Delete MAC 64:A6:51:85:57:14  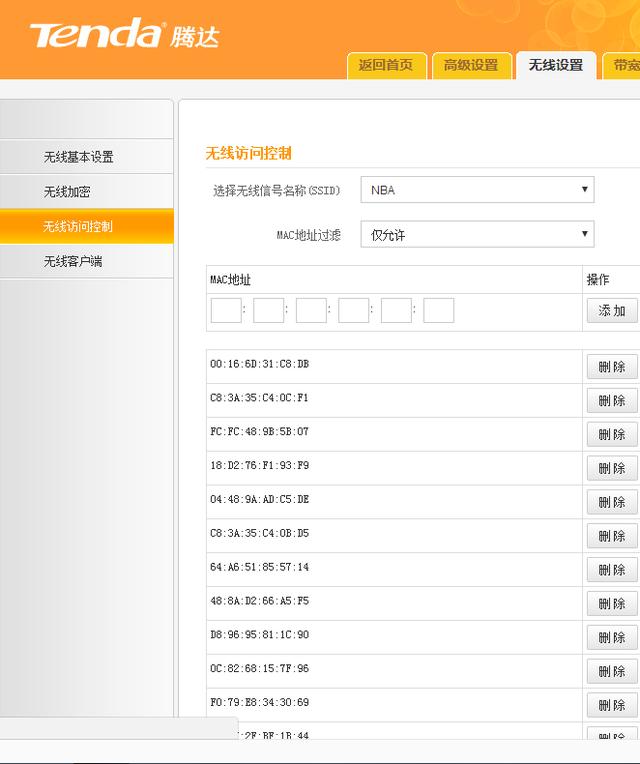[x=612, y=570]
